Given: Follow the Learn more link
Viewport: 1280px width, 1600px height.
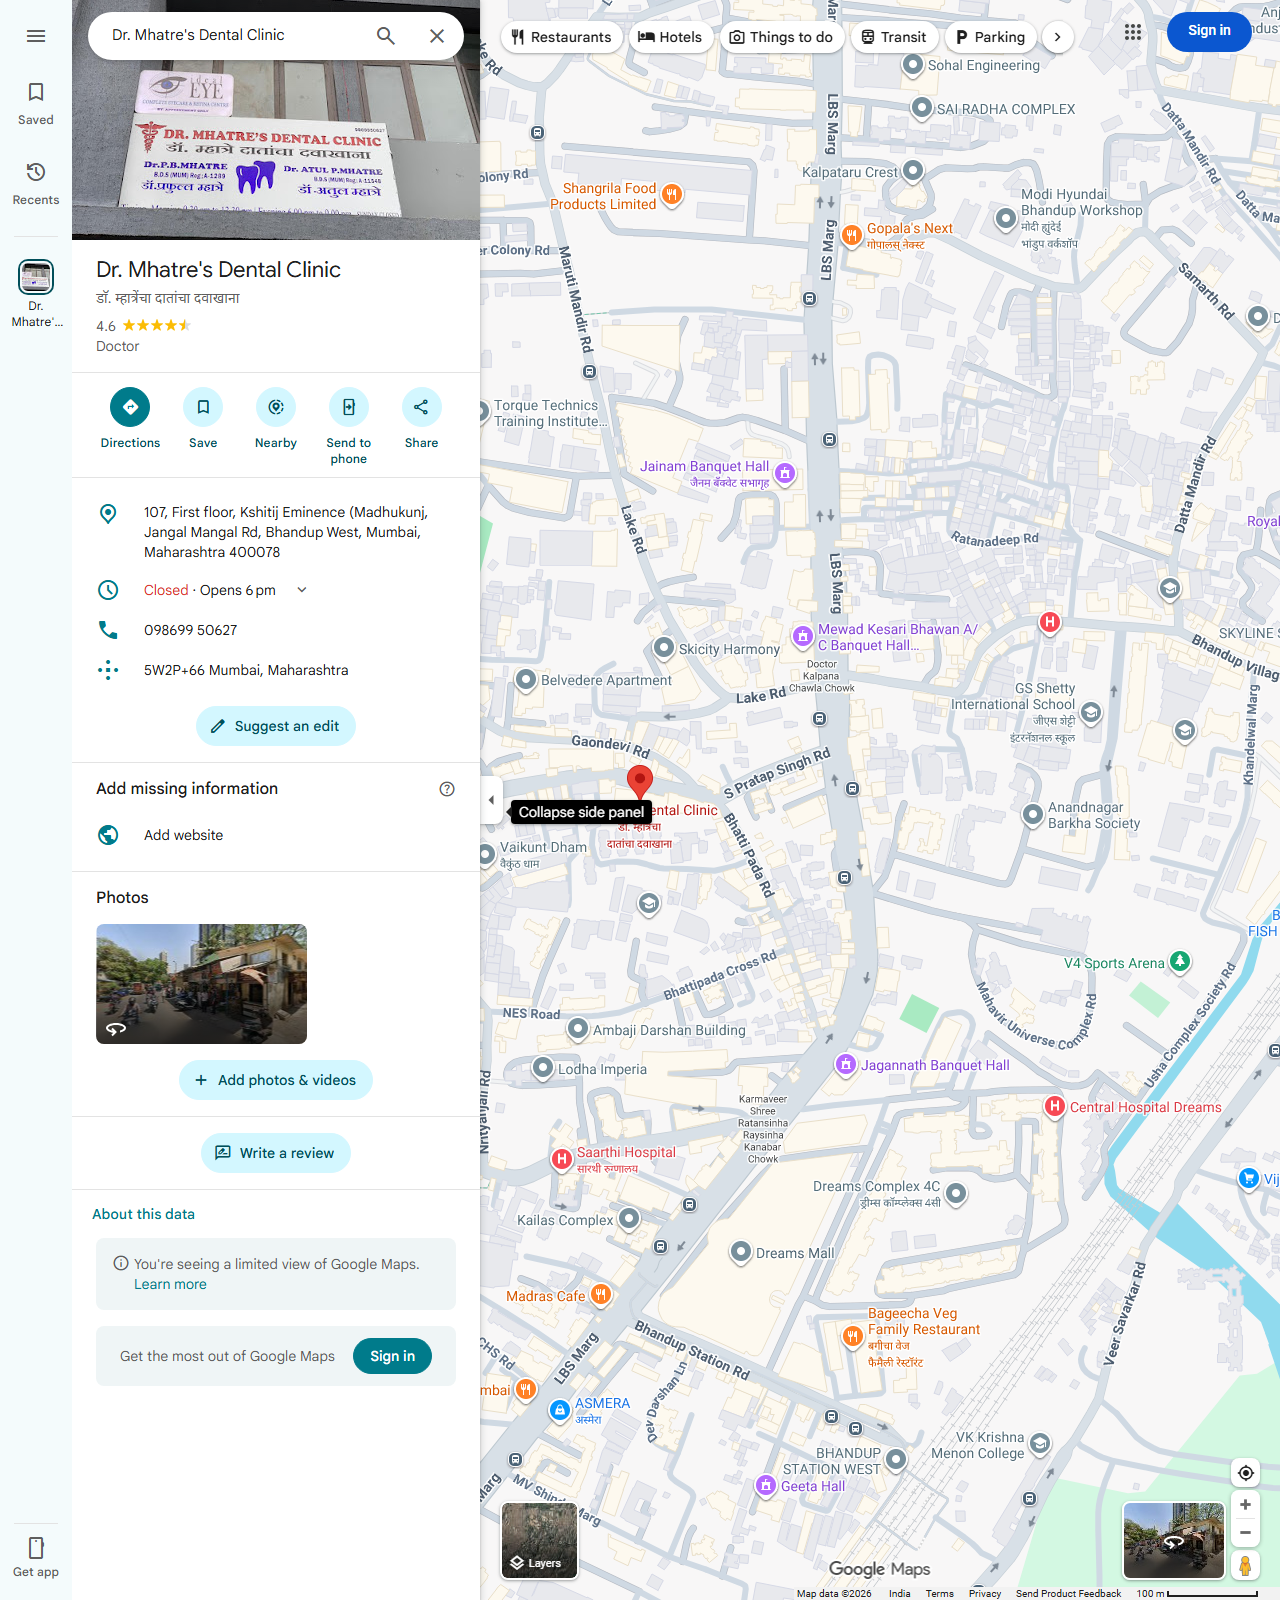Looking at the screenshot, I should pos(170,1284).
